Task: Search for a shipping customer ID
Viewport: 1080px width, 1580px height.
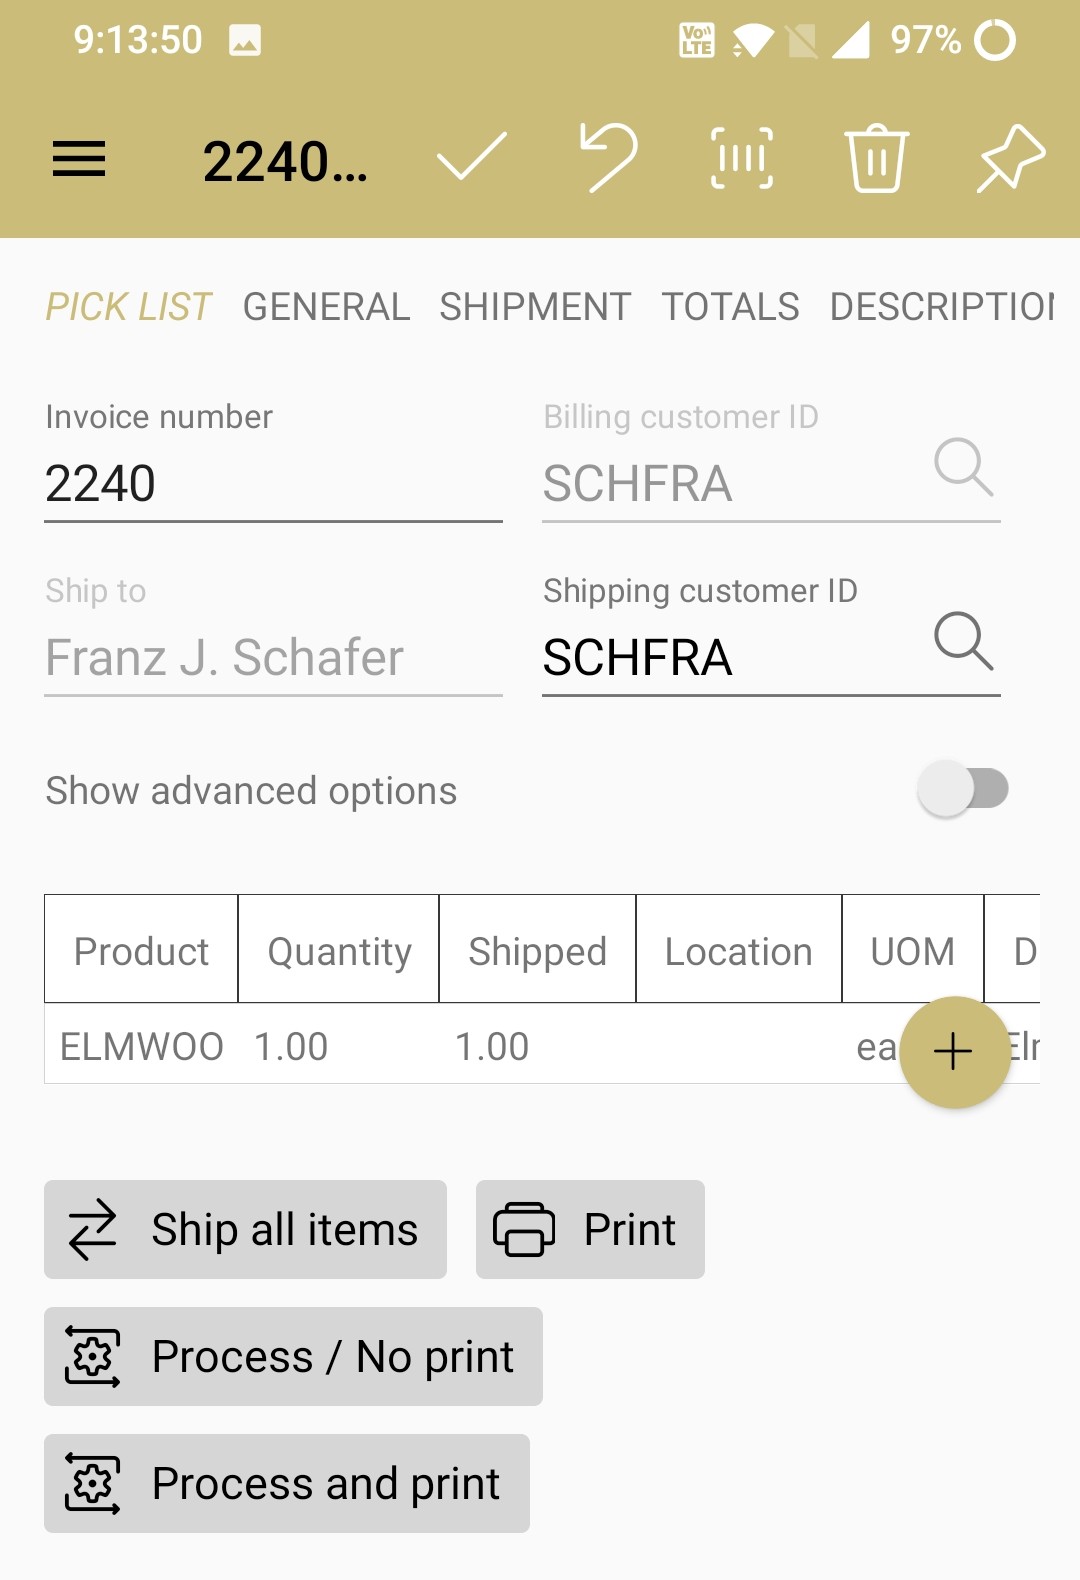Action: pyautogui.click(x=963, y=641)
